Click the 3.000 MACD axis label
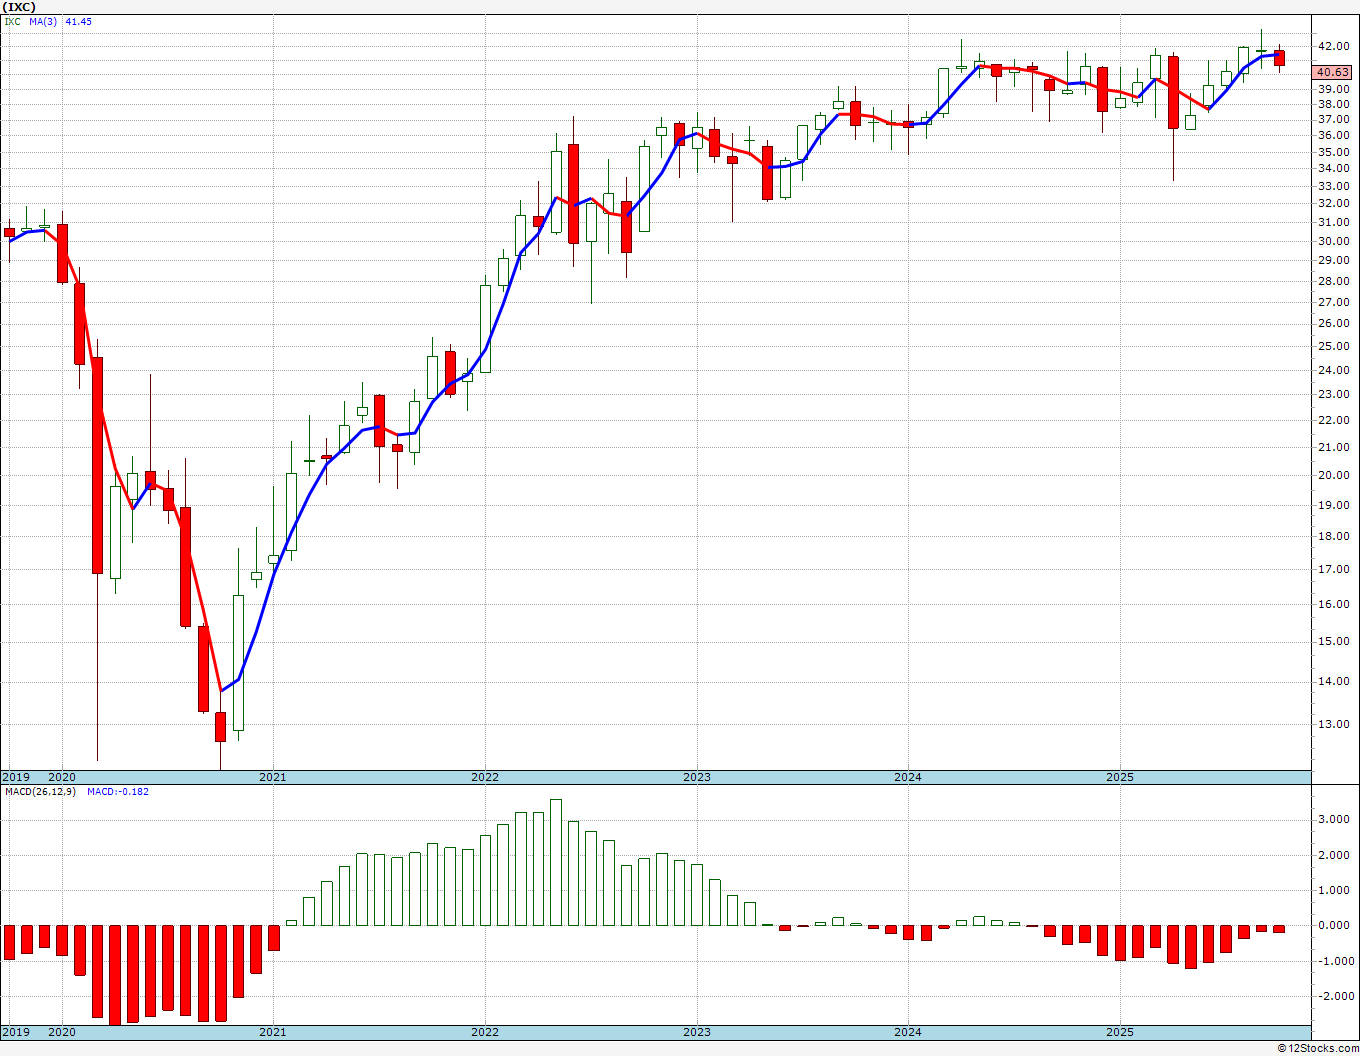This screenshot has width=1360, height=1056. coord(1336,819)
